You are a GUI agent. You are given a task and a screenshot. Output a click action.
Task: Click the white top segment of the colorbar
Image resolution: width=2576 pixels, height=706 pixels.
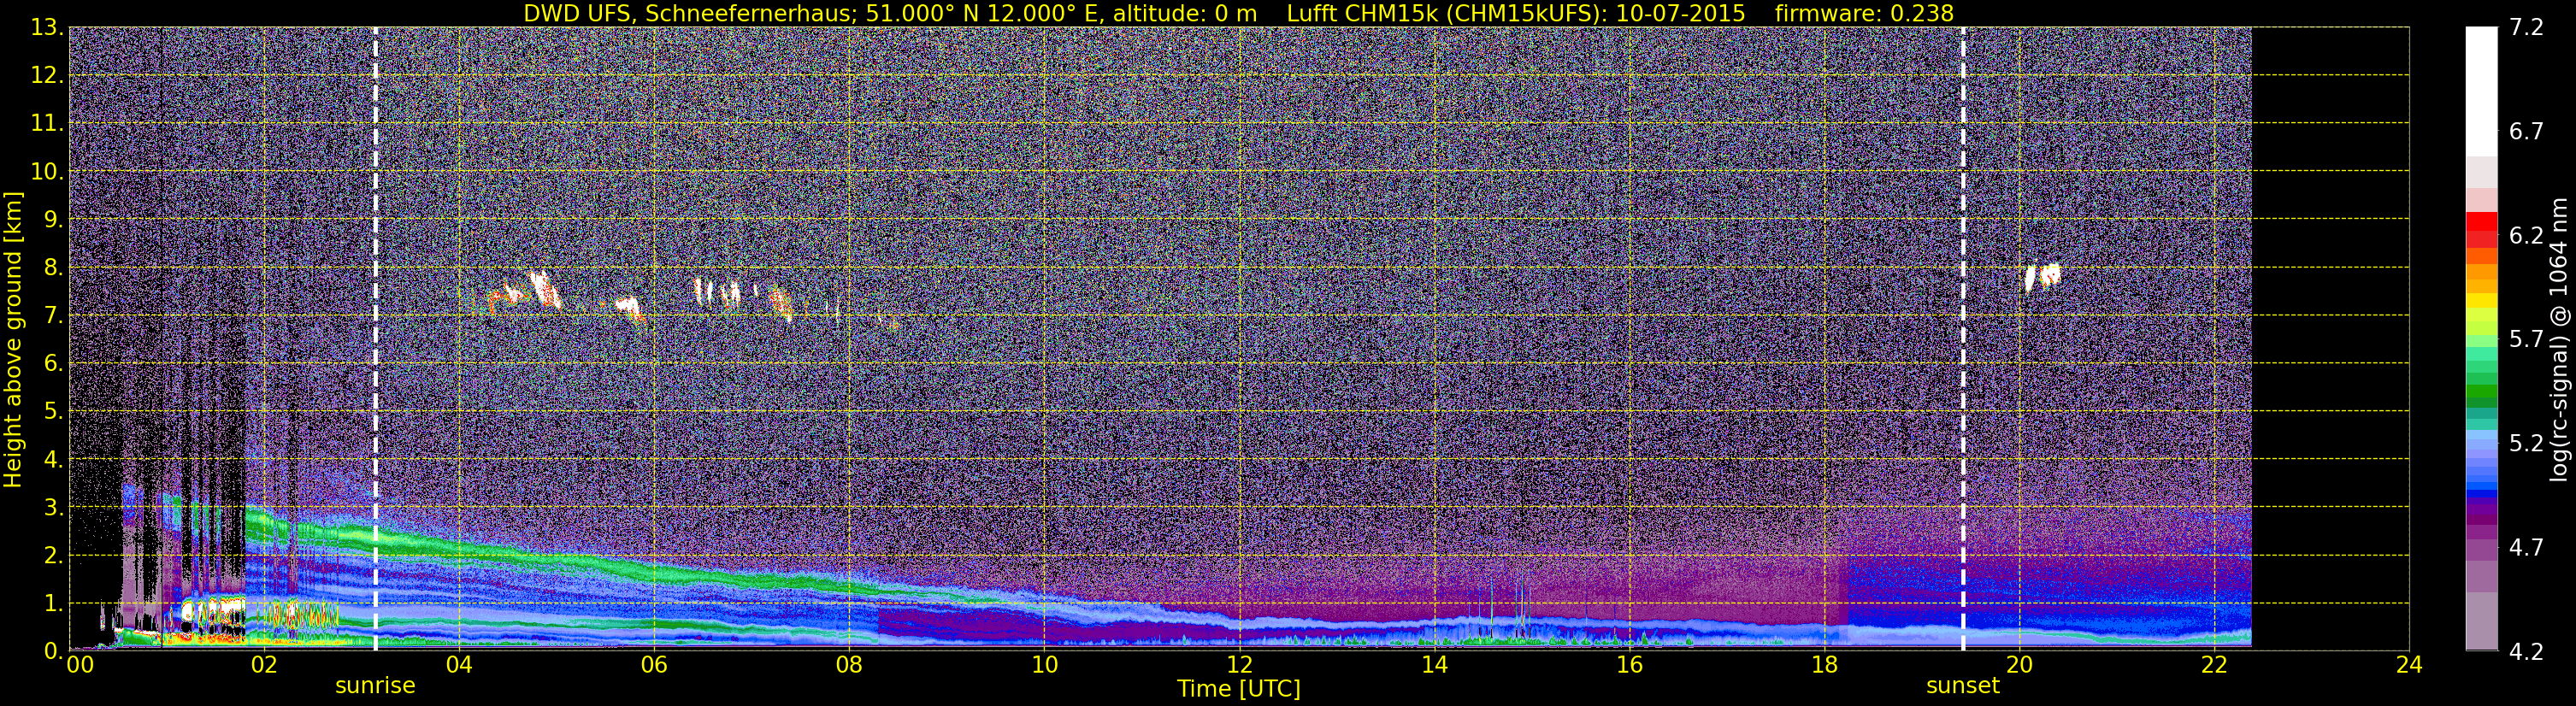[2481, 91]
